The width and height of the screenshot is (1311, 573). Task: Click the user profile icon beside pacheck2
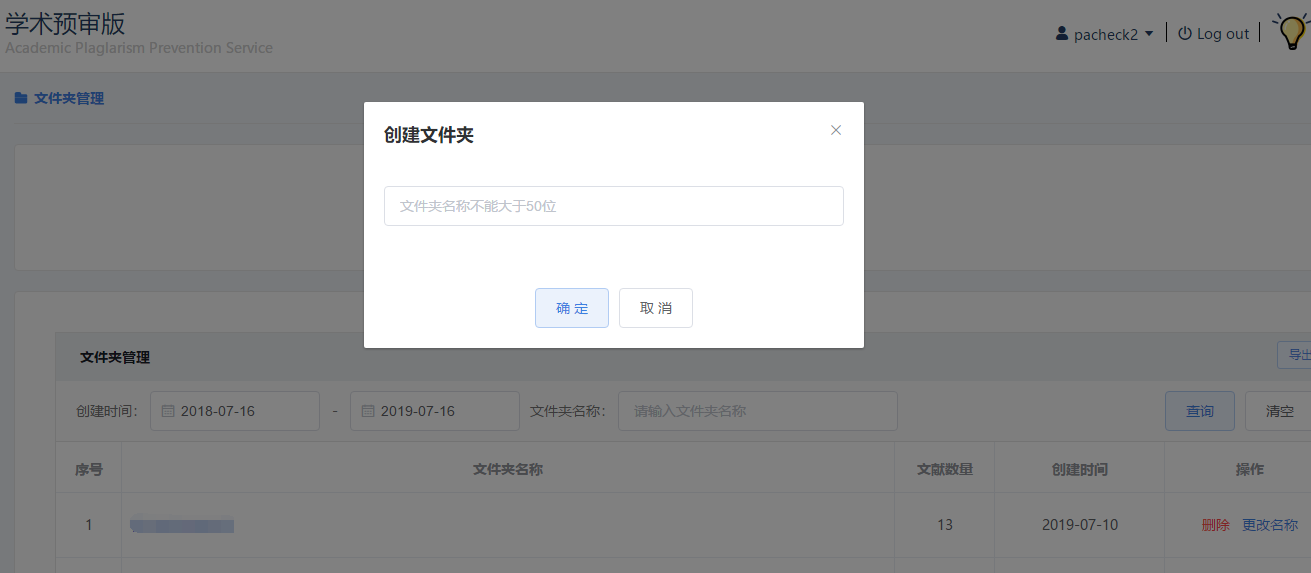coord(1062,34)
